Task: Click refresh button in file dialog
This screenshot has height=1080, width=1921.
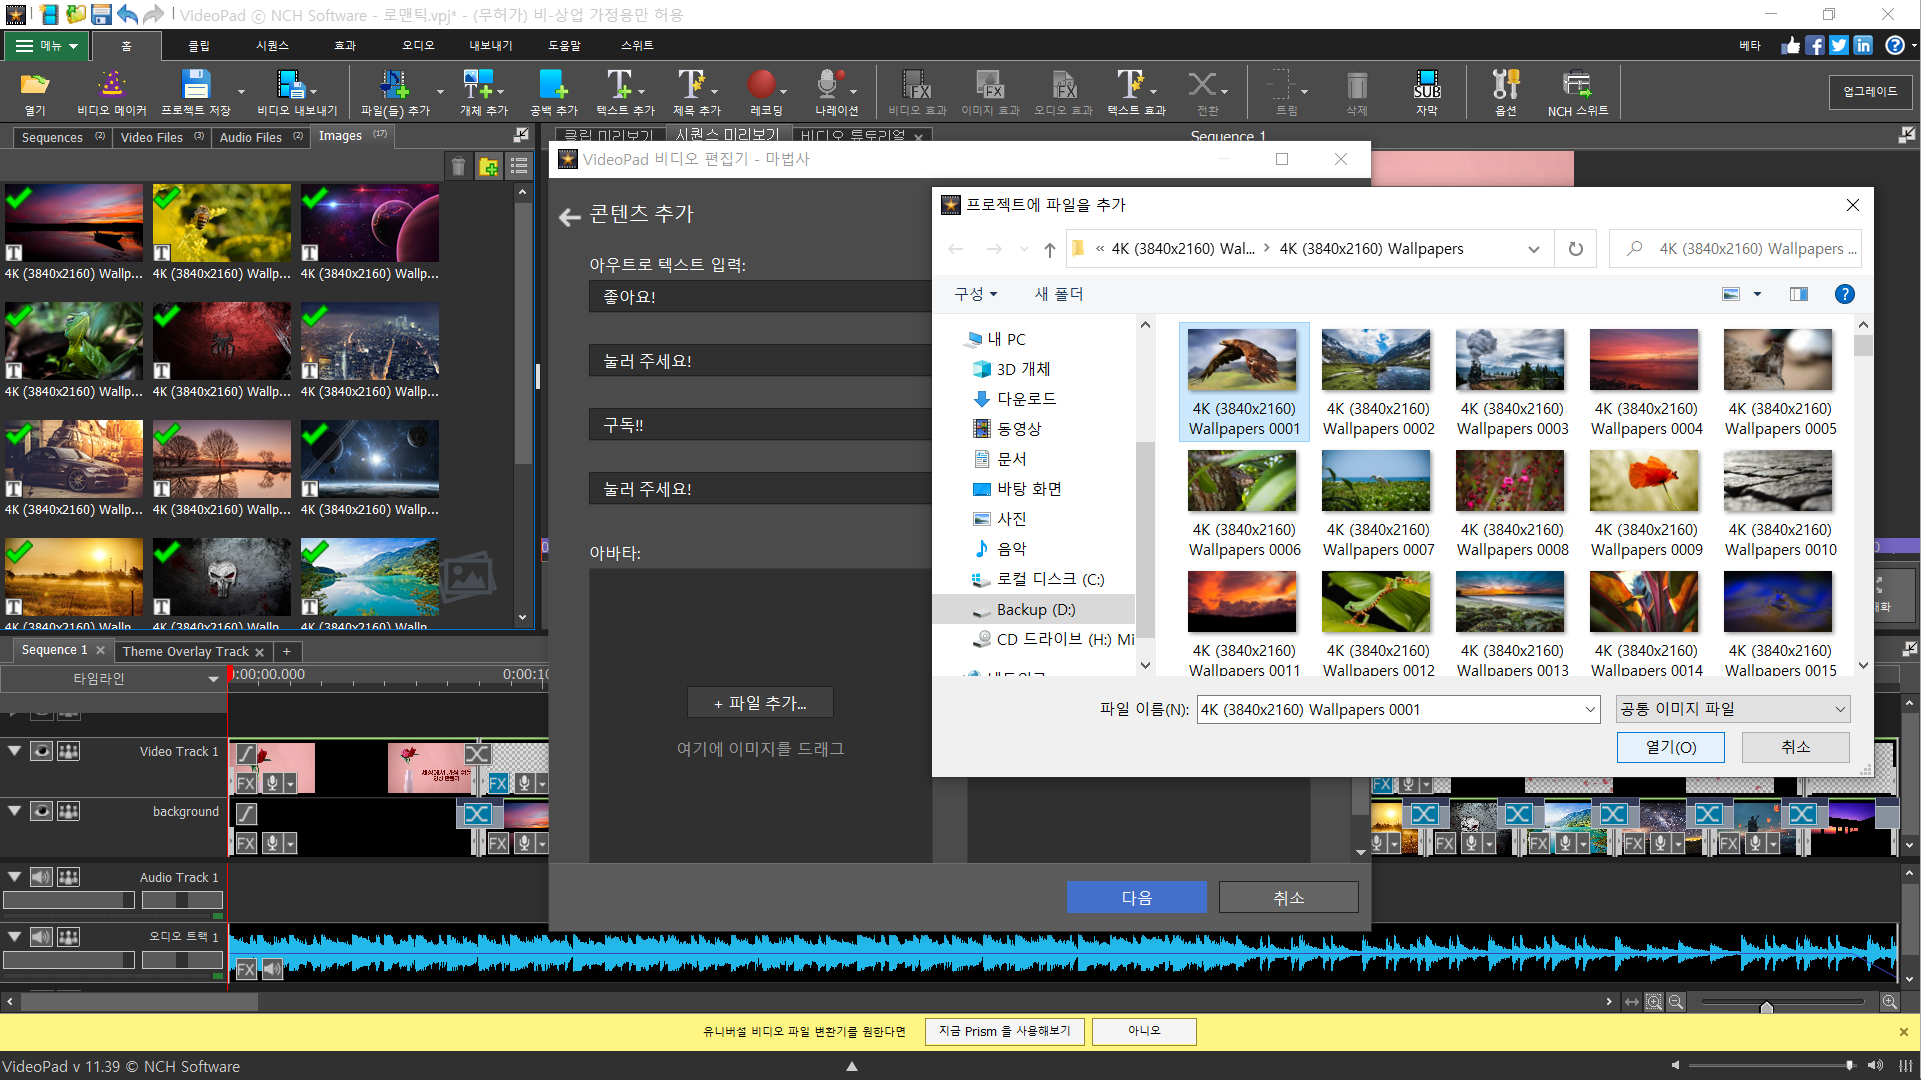Action: tap(1576, 249)
